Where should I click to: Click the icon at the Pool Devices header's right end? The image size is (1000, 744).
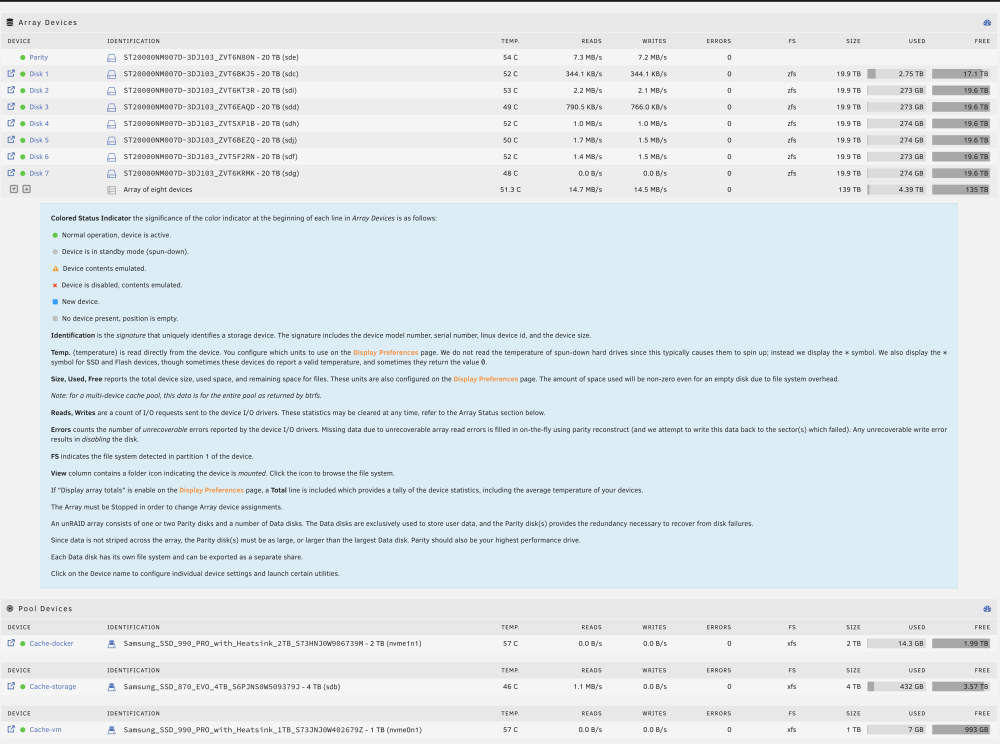click(987, 609)
